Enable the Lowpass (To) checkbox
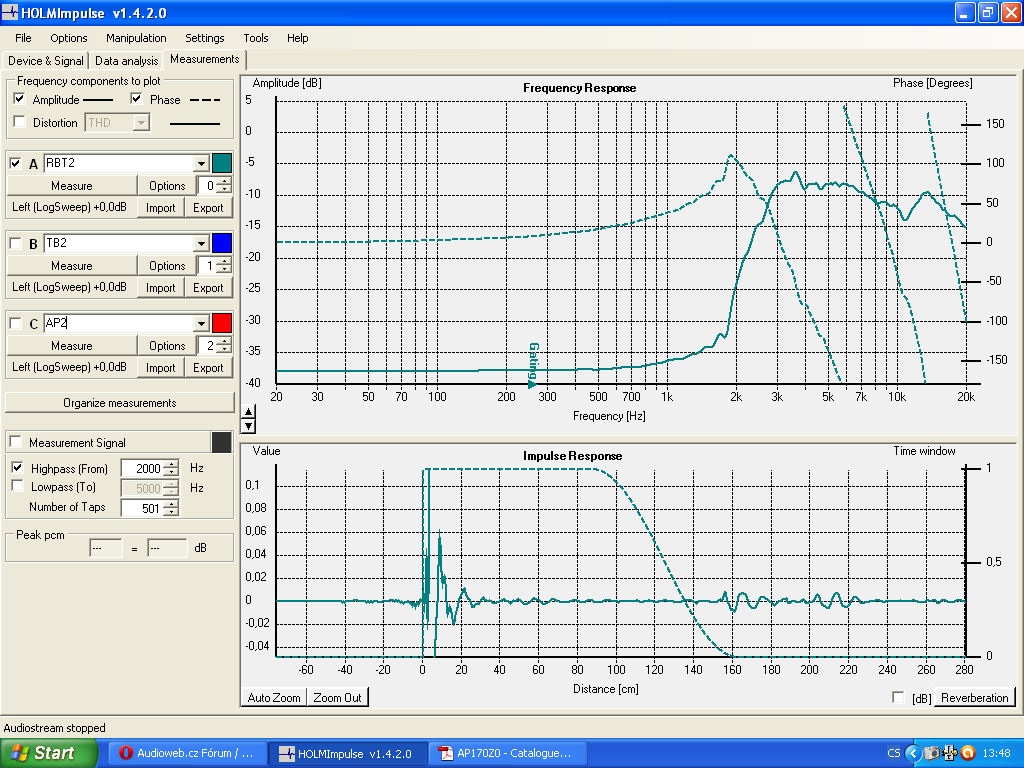1024x768 pixels. pos(18,487)
